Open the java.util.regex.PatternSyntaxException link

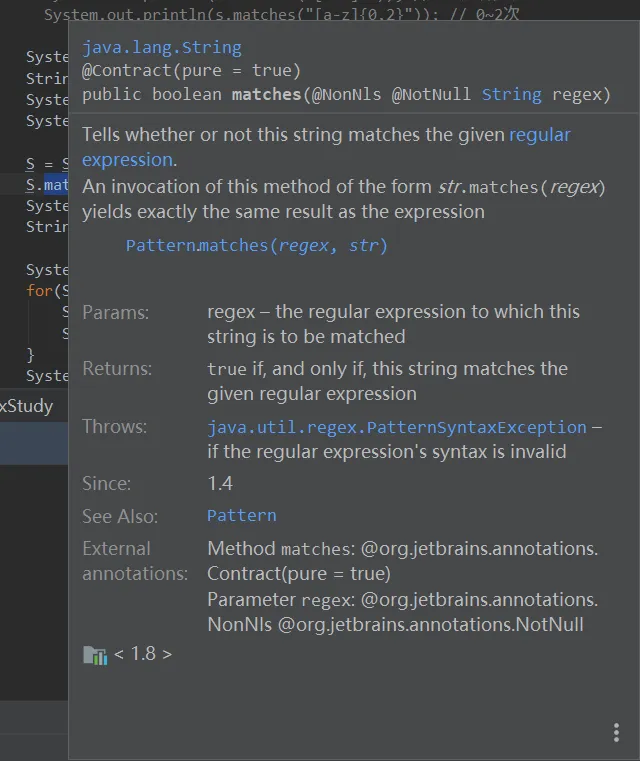pyautogui.click(x=396, y=427)
